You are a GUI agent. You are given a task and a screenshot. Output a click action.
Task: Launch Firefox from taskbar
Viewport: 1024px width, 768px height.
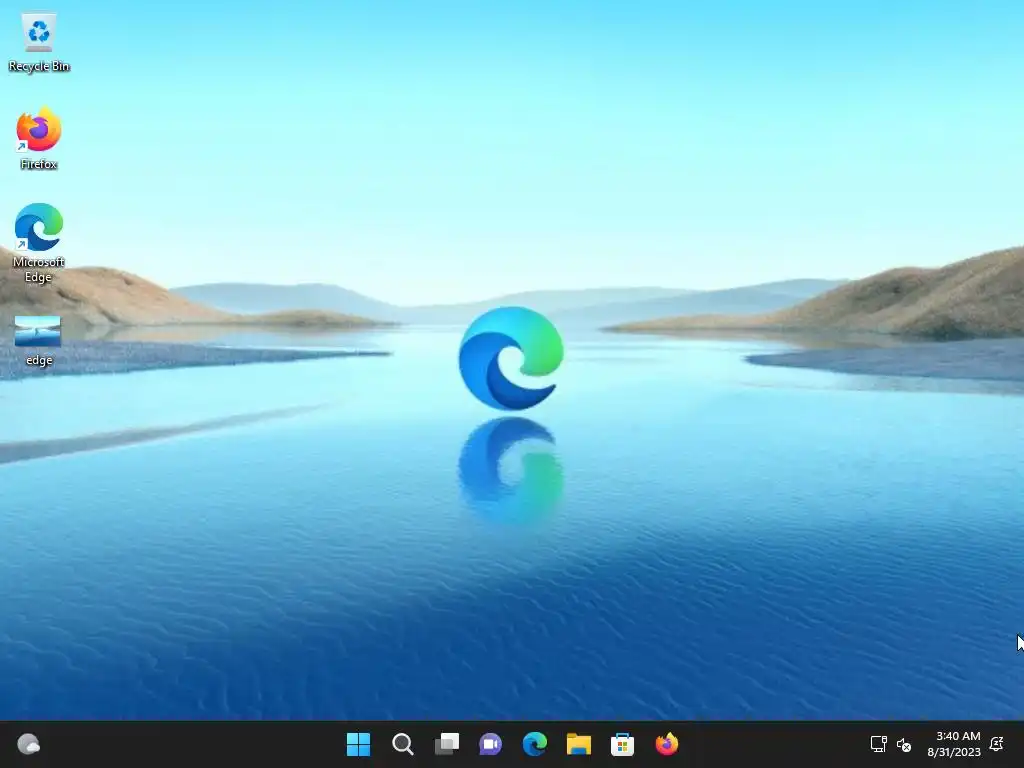tap(667, 744)
